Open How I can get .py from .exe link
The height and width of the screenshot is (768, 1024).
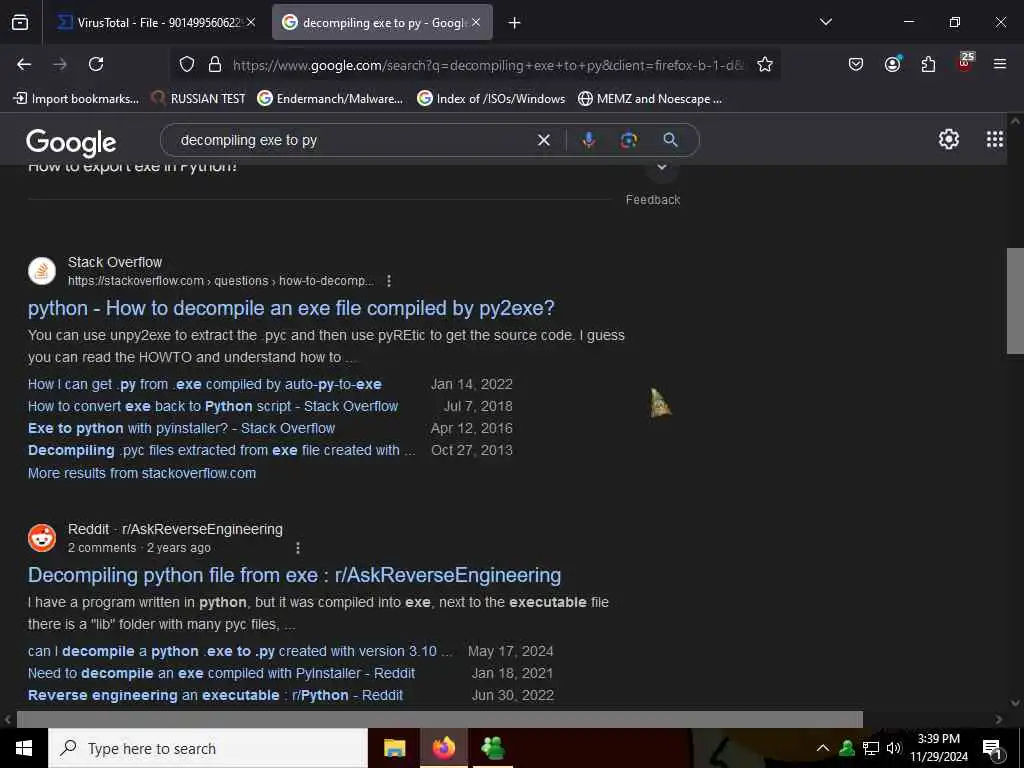204,384
